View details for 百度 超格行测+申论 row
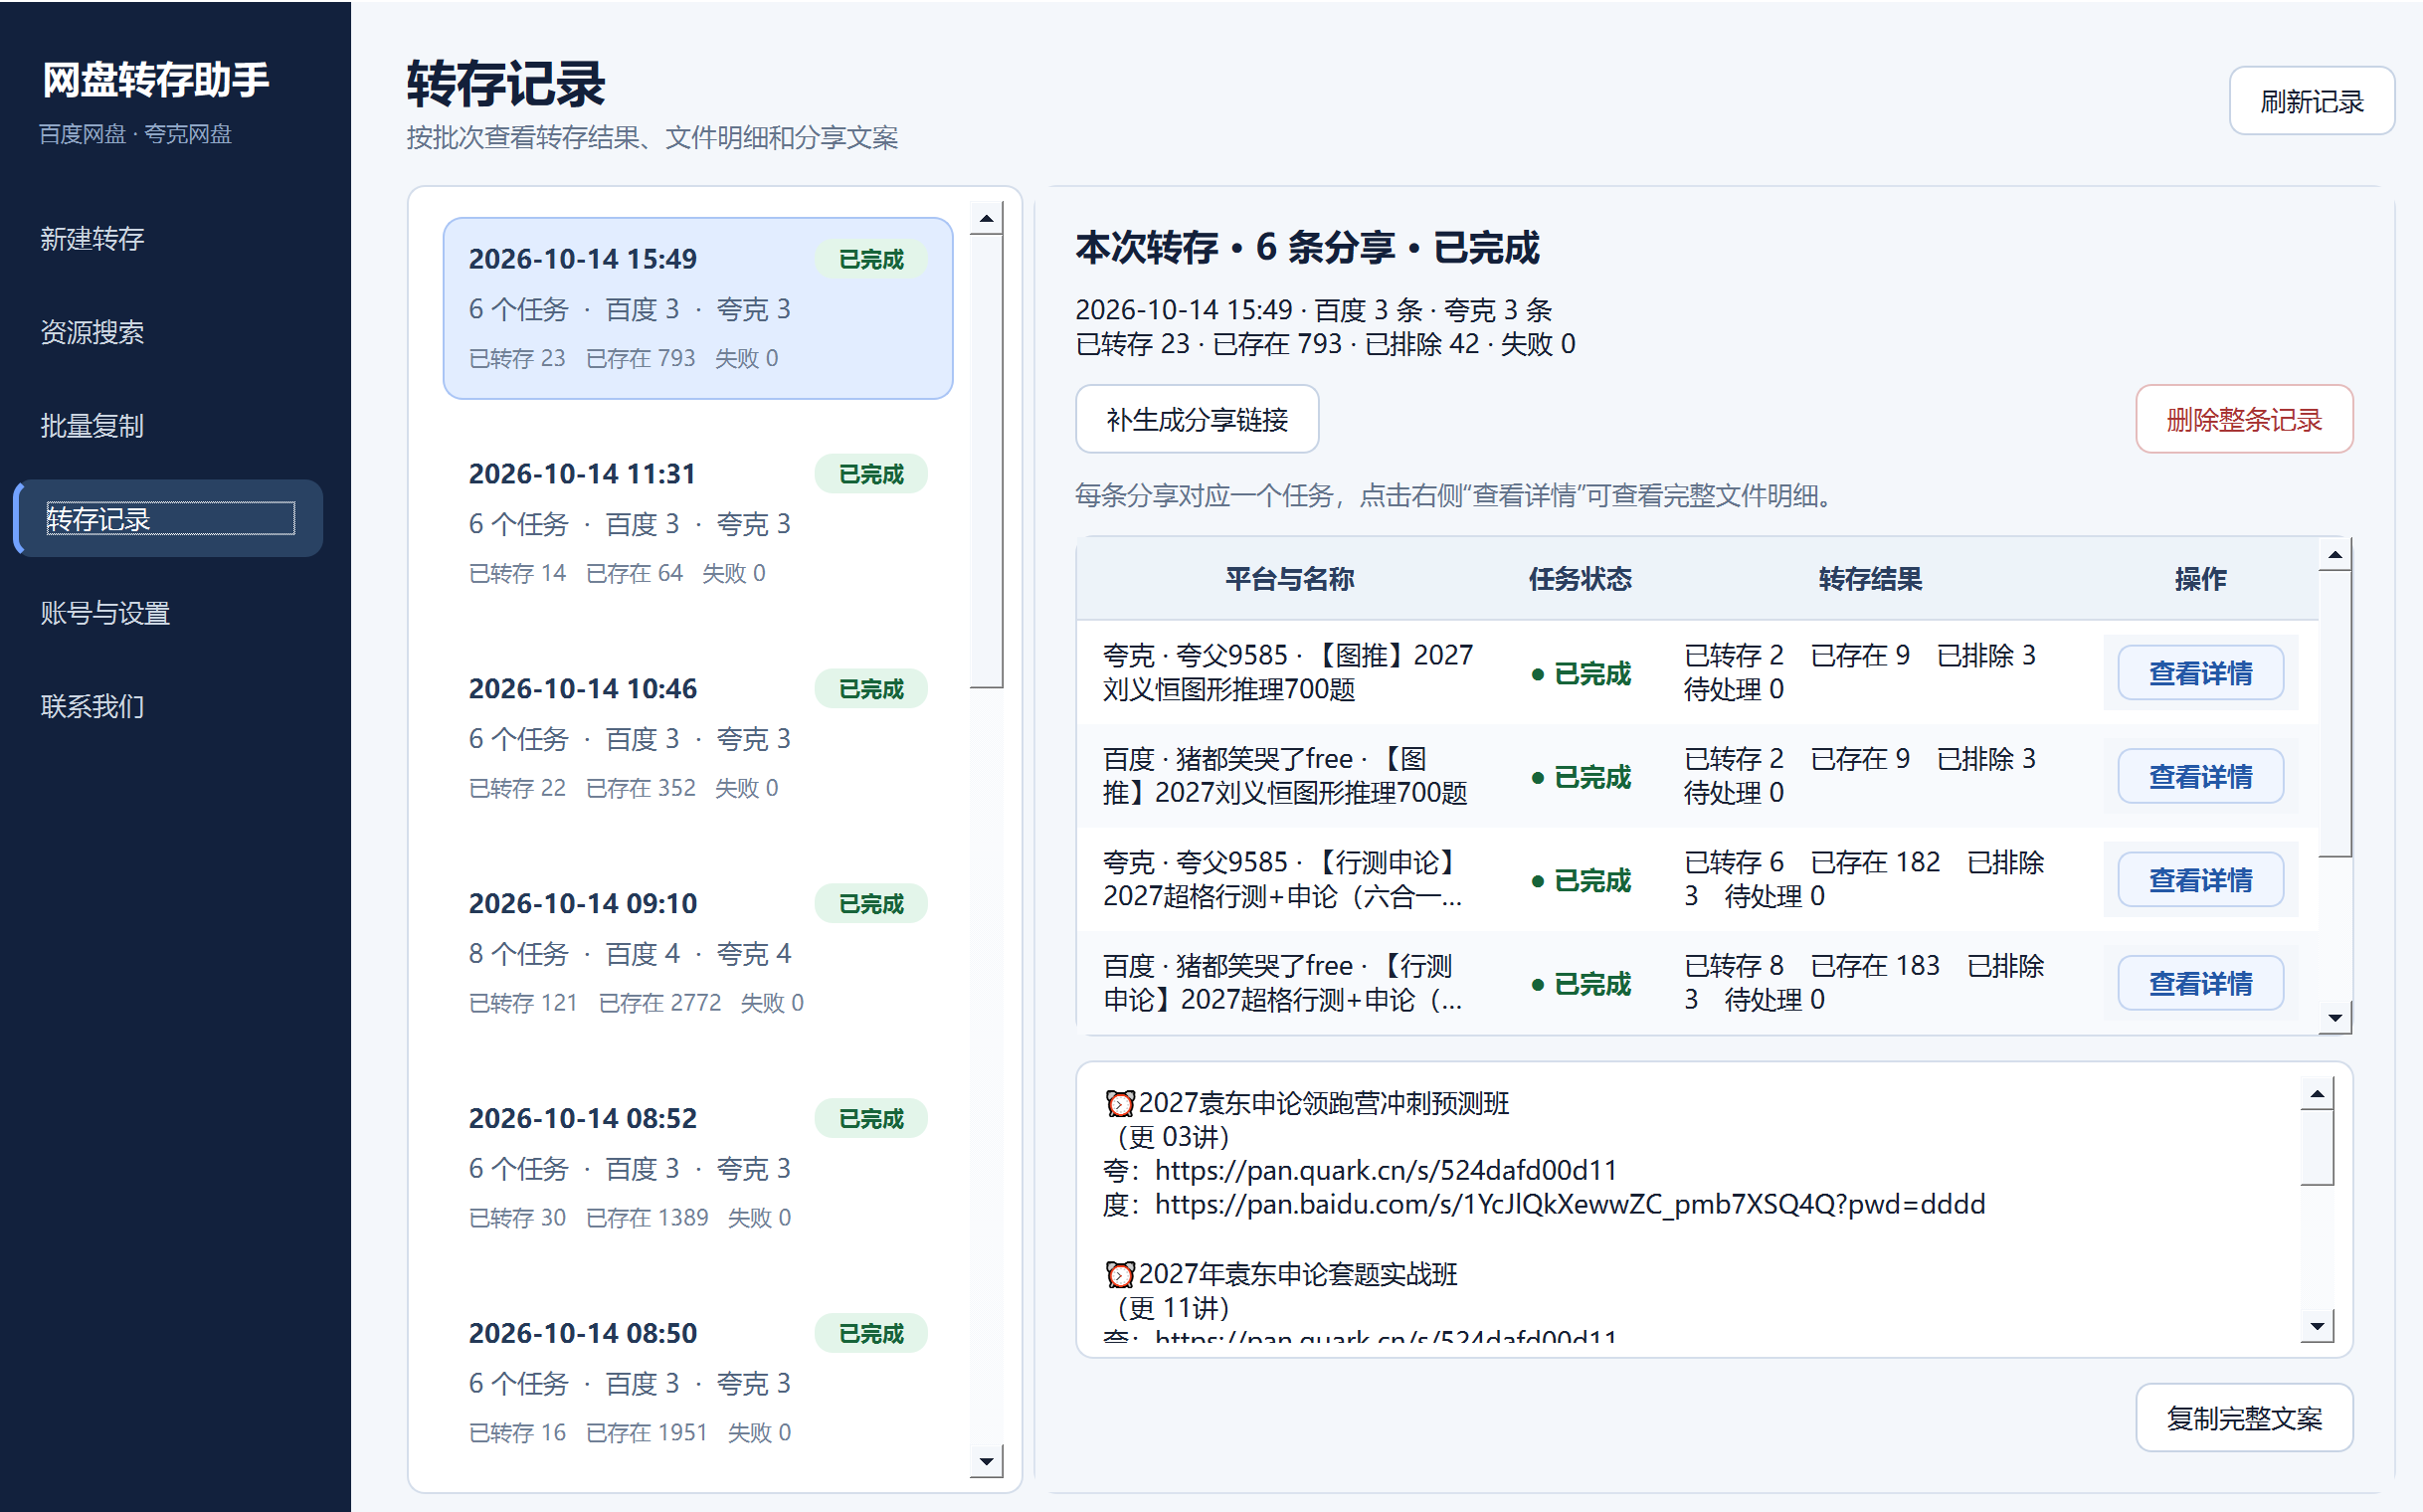This screenshot has width=2423, height=1512. click(x=2200, y=983)
